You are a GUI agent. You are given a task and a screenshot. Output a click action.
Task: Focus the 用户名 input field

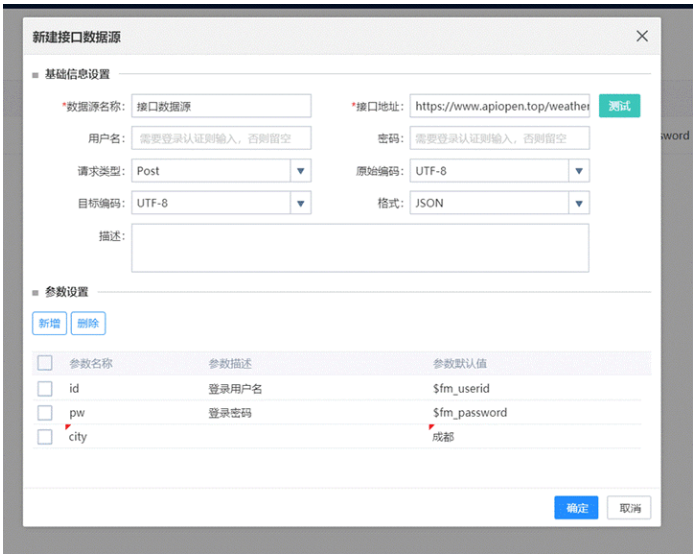(221, 138)
